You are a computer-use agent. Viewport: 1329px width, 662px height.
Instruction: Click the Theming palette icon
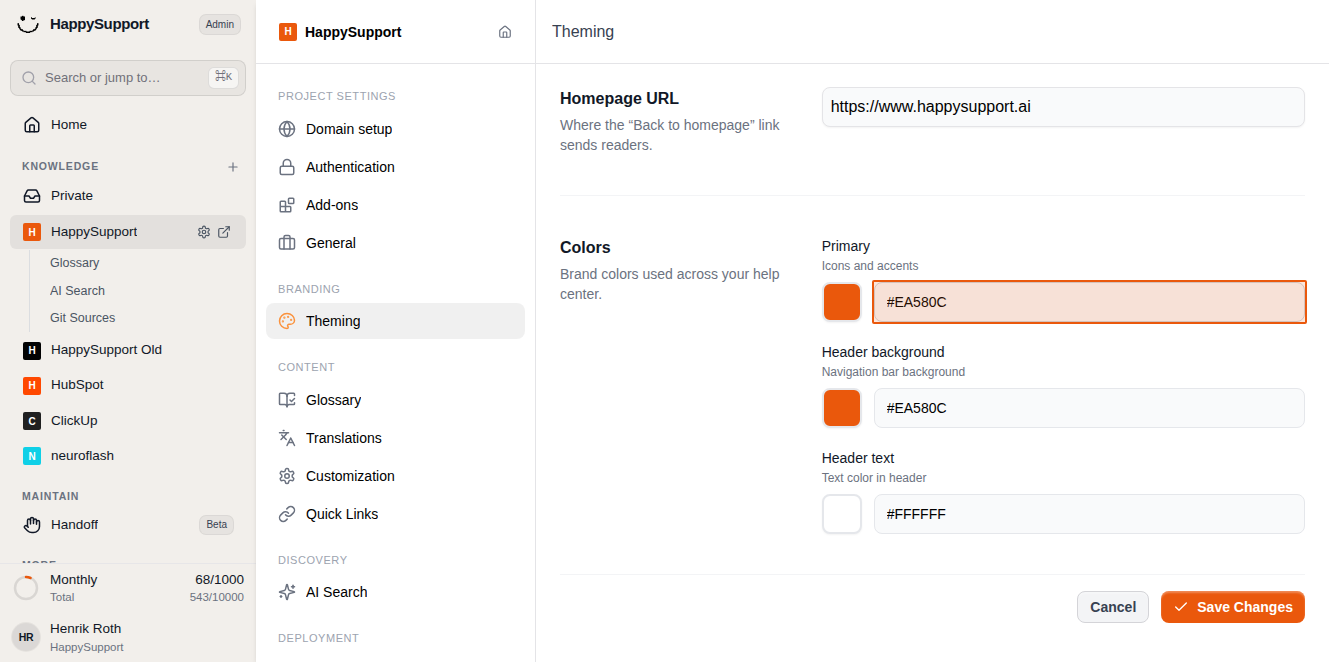coord(287,321)
